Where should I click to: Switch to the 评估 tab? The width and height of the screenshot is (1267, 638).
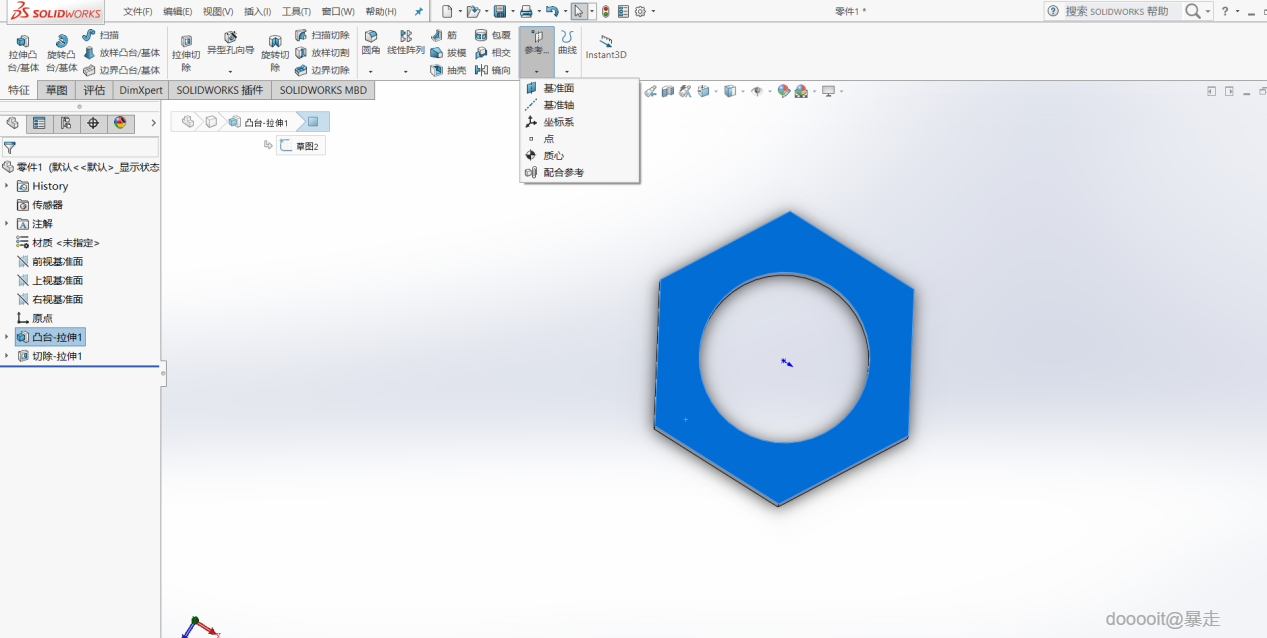pos(94,90)
